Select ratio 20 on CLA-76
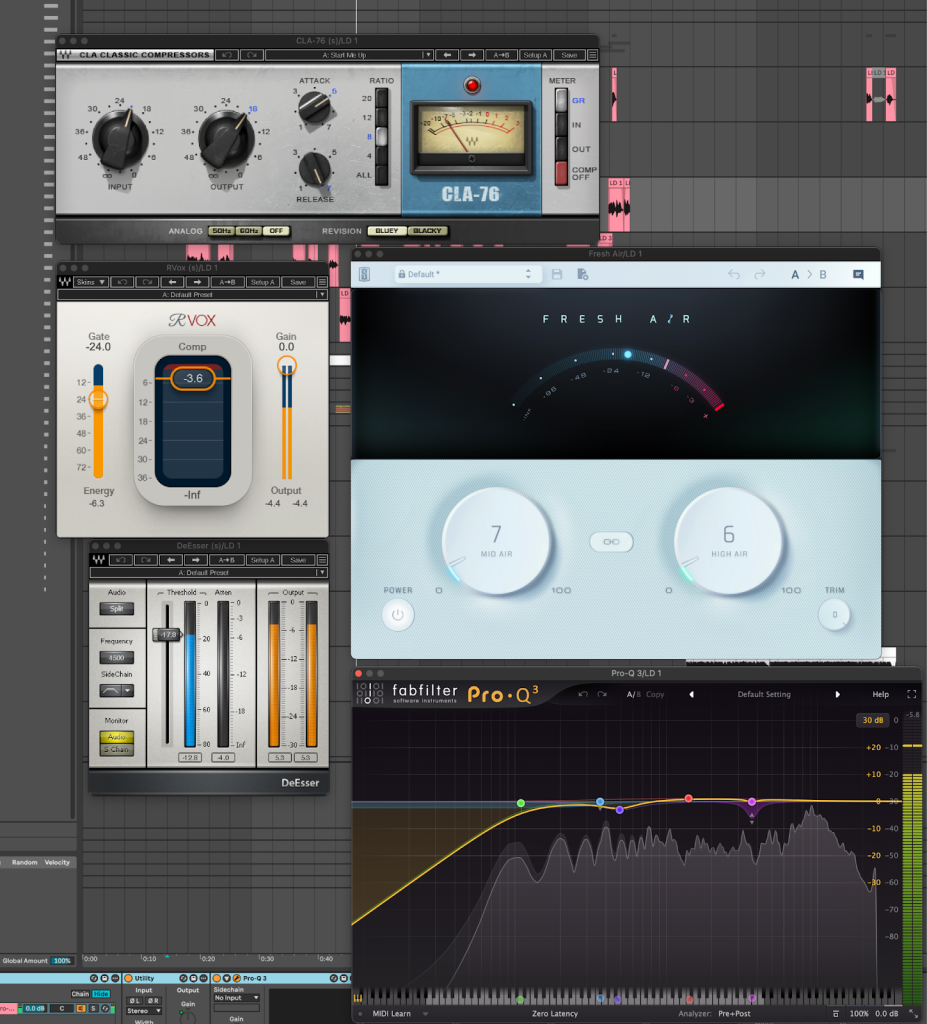 380,98
